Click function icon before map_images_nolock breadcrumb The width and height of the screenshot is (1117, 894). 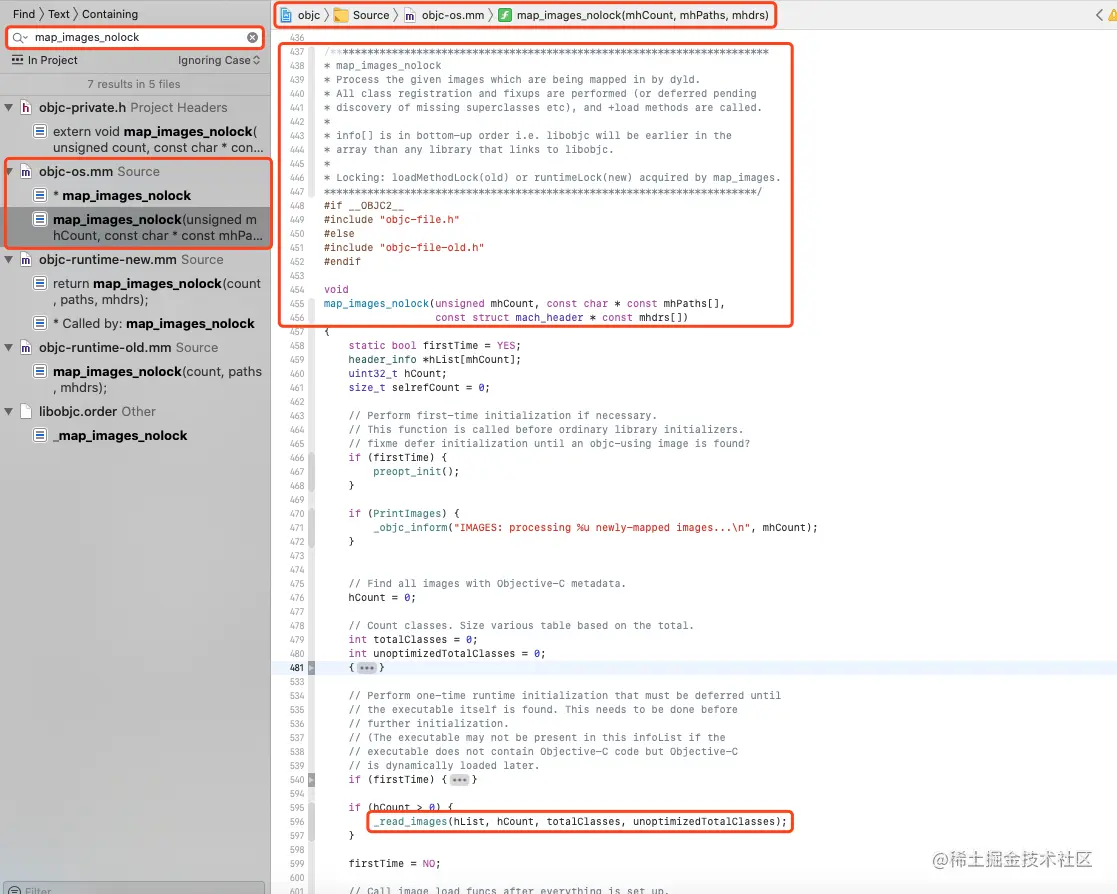click(x=505, y=15)
